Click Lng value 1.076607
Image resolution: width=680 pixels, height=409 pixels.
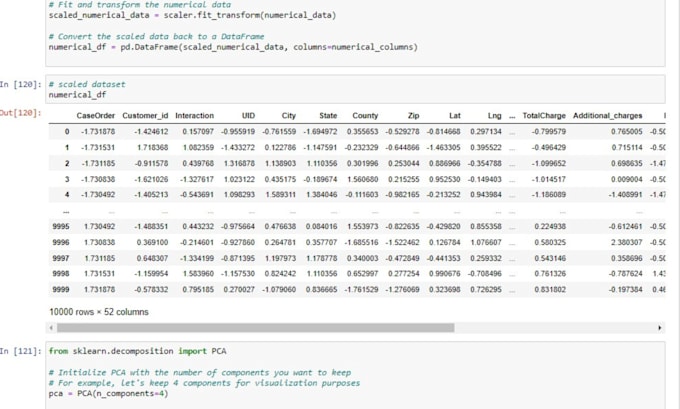tap(486, 242)
